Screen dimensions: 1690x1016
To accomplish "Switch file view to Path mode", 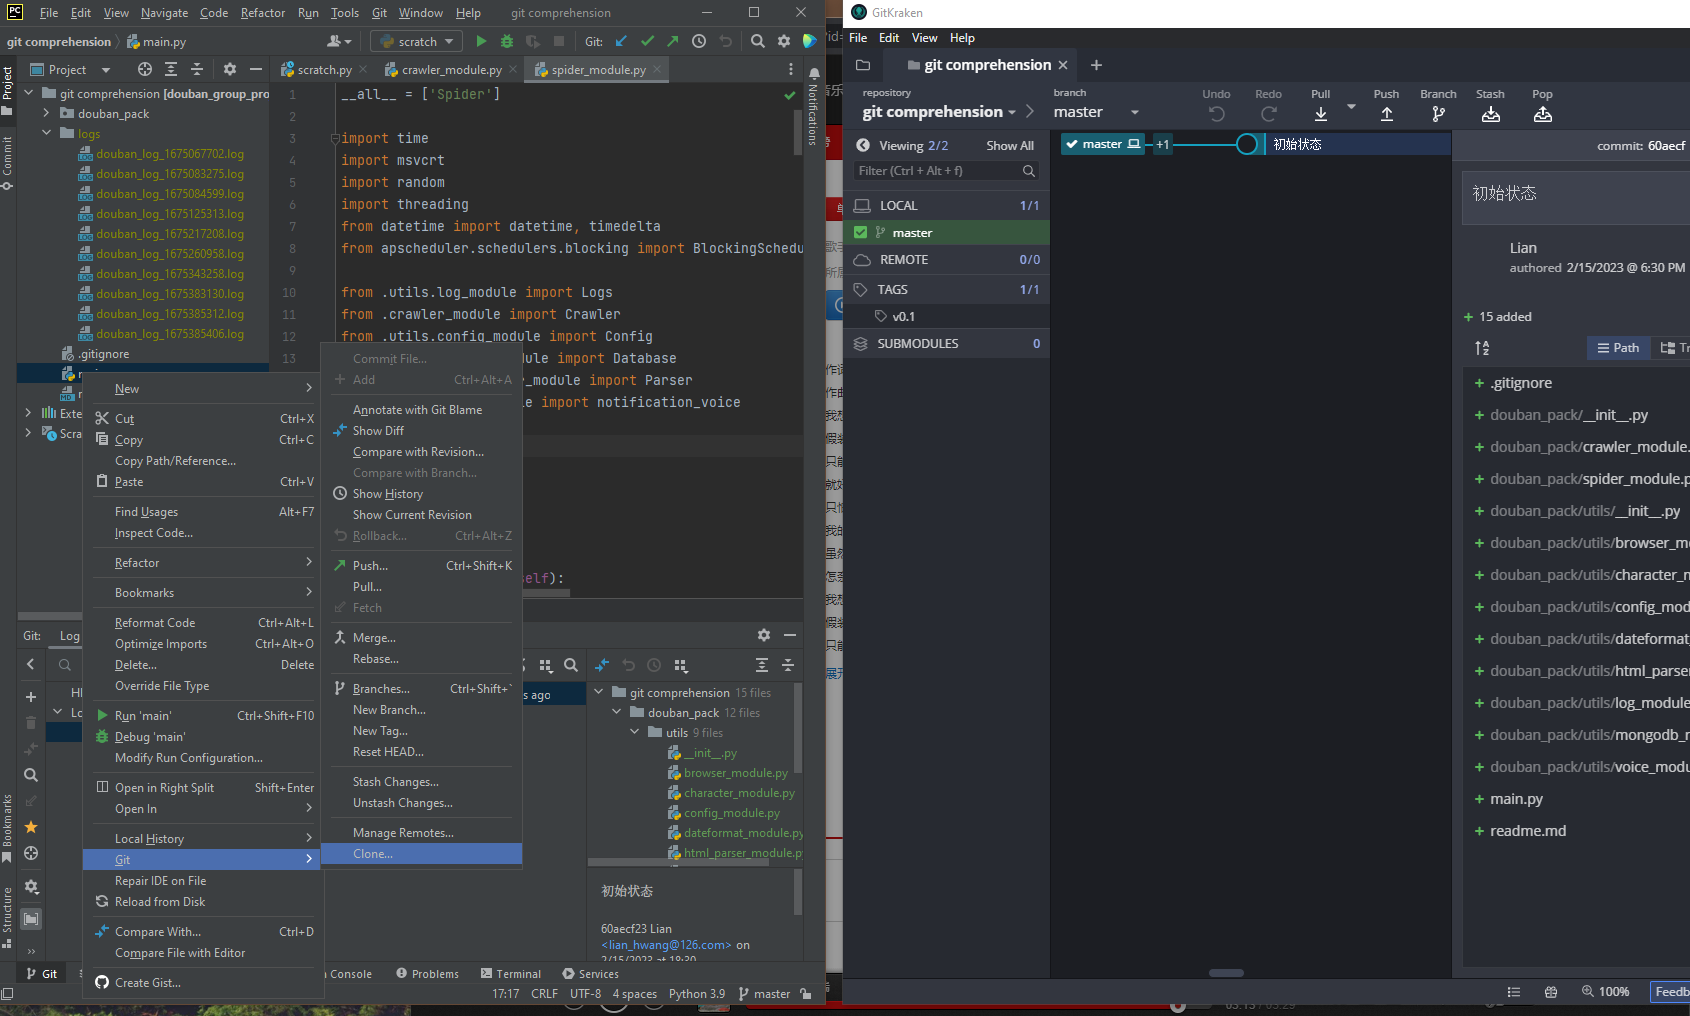I will tap(1618, 347).
